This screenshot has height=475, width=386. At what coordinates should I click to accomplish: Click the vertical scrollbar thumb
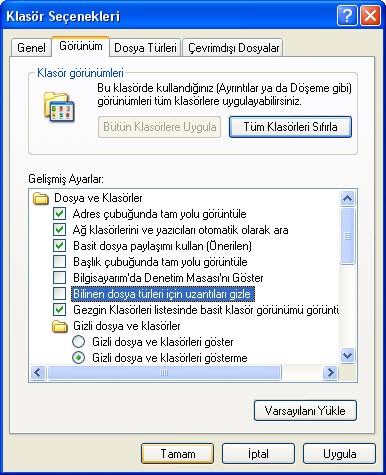coord(348,236)
